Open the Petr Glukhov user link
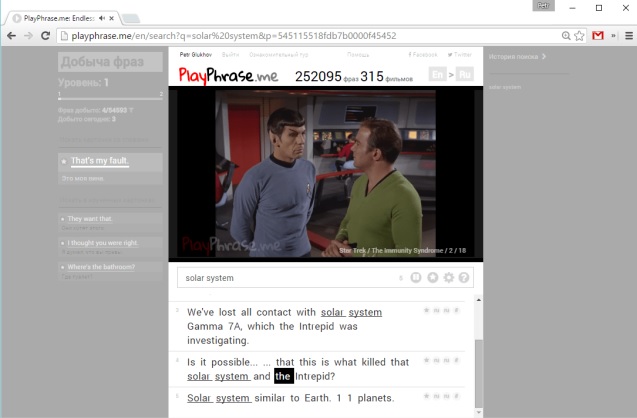The image size is (637, 418). (x=196, y=54)
